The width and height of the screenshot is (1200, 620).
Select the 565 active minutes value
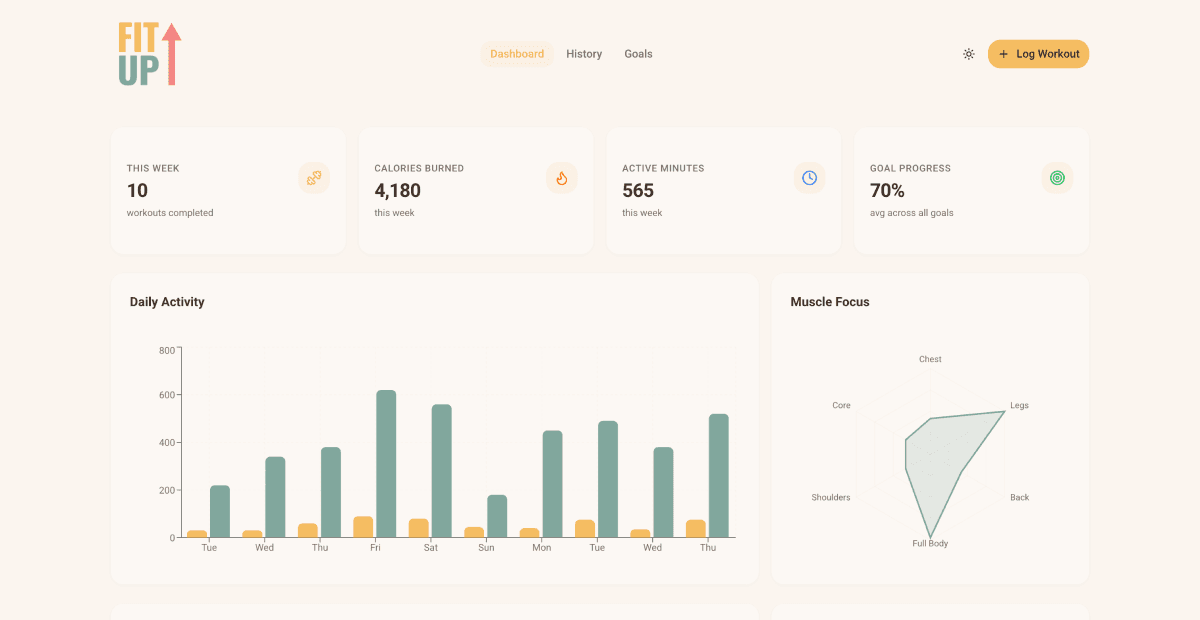tap(638, 190)
